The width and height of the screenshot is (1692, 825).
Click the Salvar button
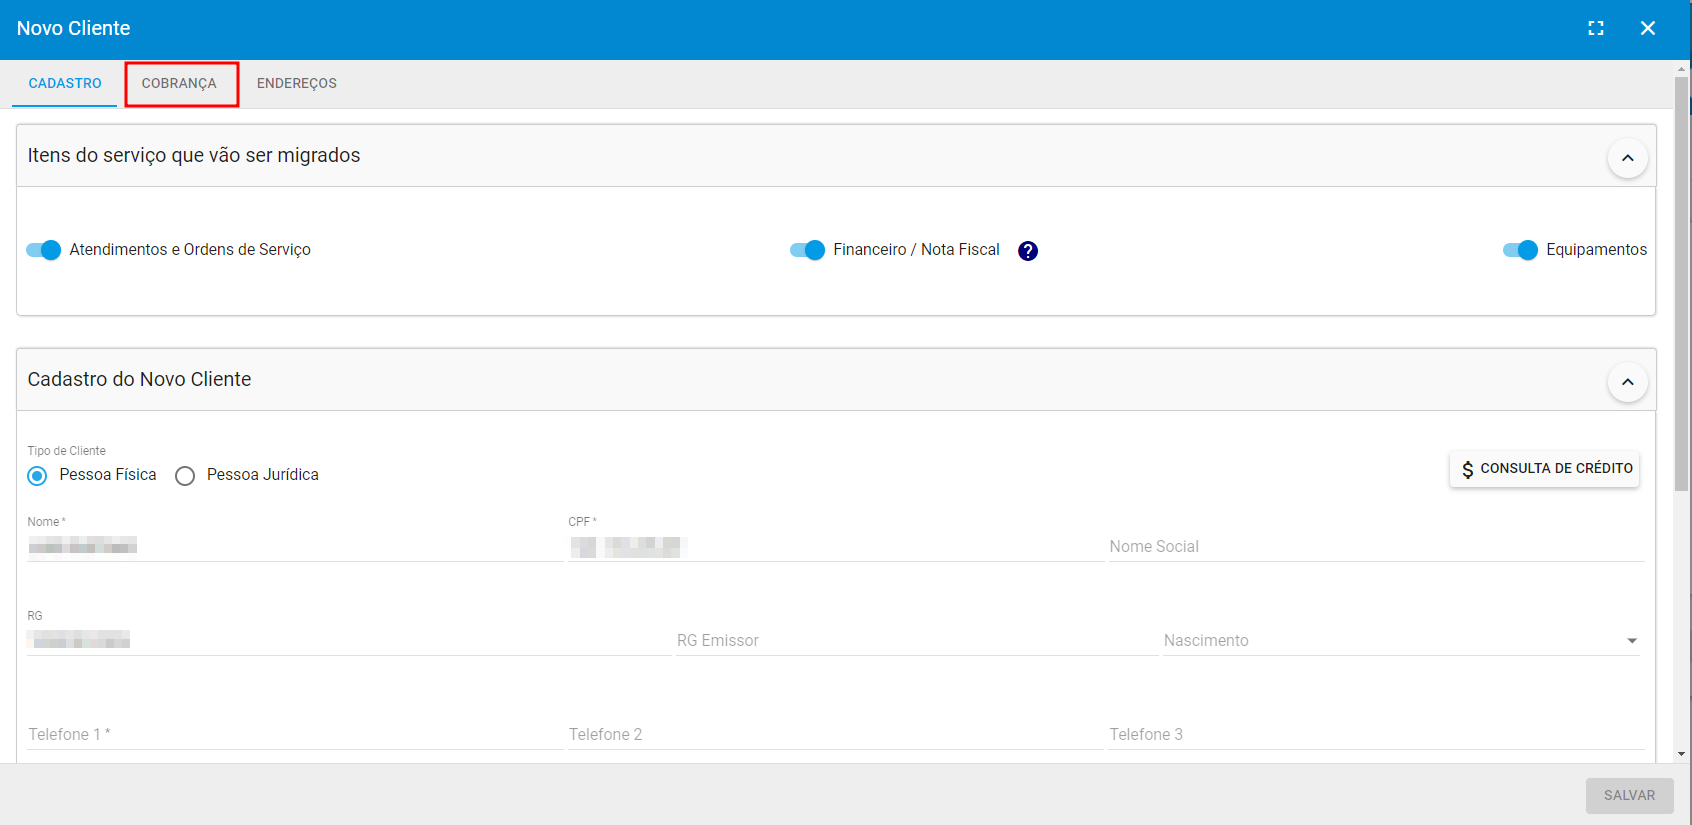click(1629, 796)
